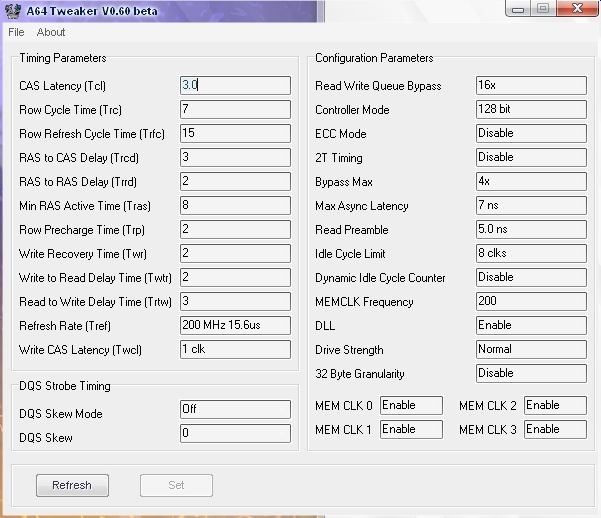Open the Write CAS Latency (Twcl) field

click(x=235, y=349)
